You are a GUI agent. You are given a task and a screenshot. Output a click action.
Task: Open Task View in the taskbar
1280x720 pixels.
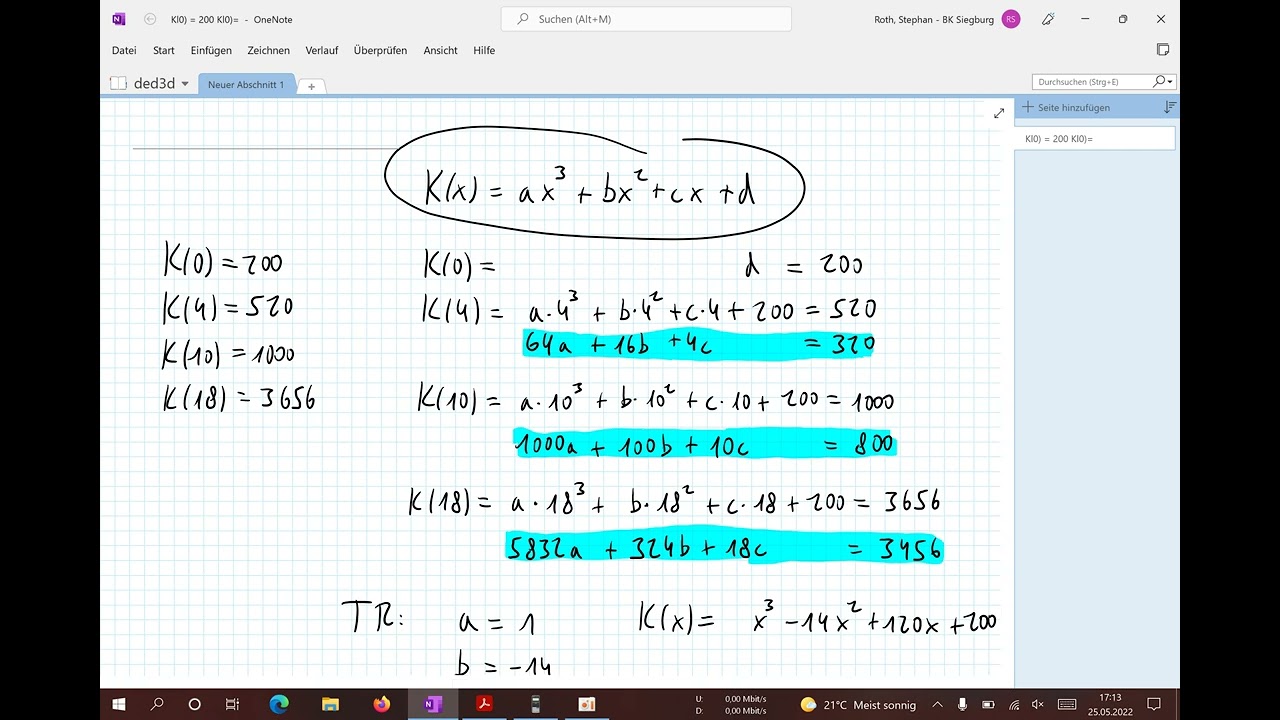233,704
